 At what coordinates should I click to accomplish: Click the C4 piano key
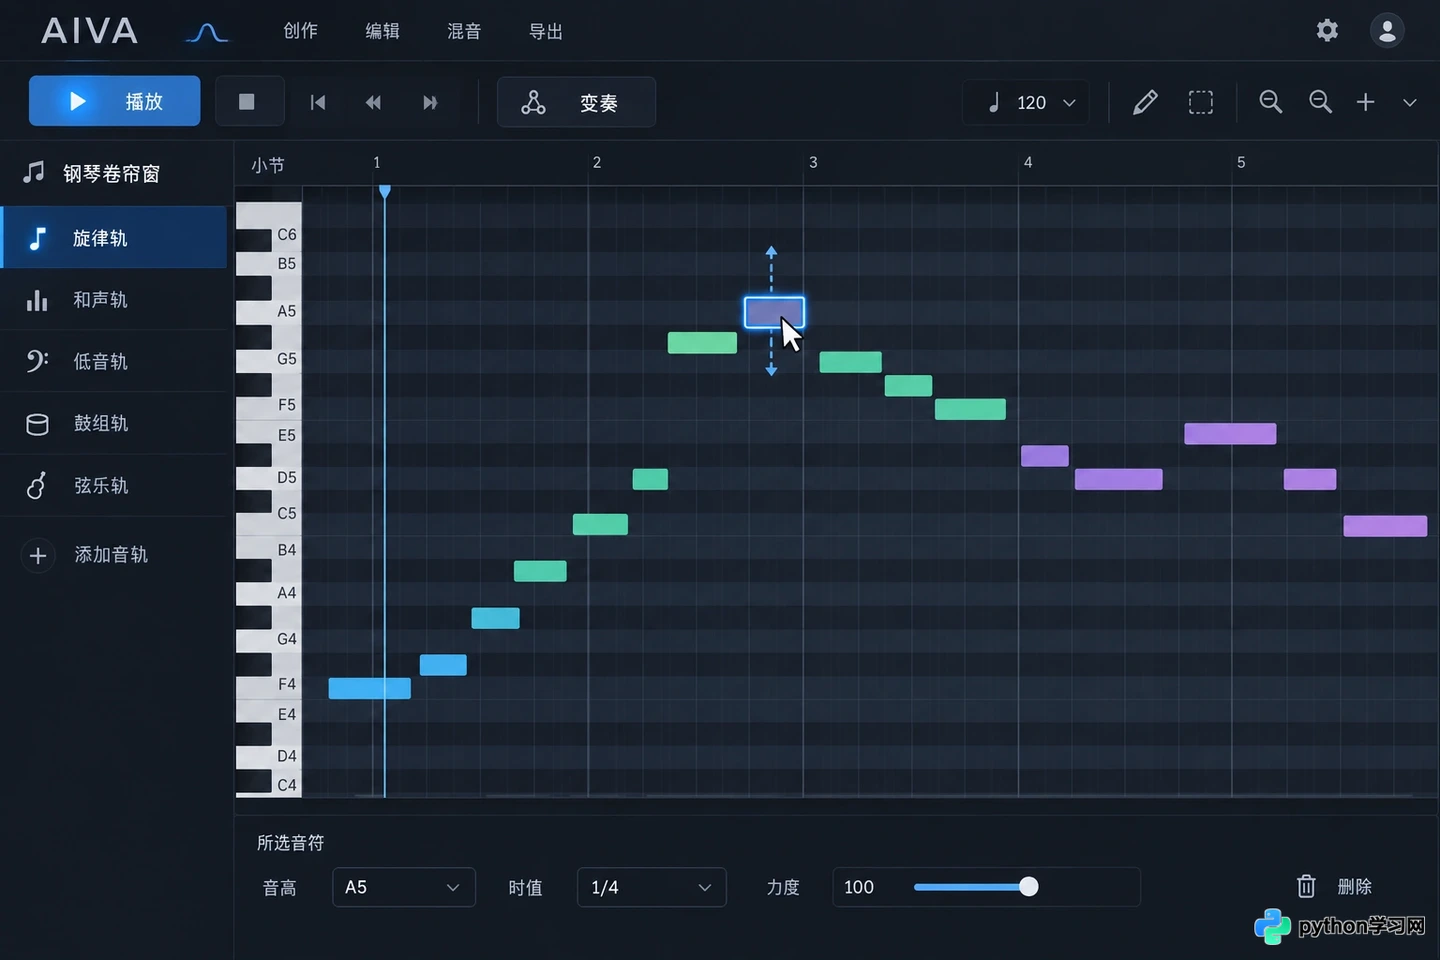(x=268, y=784)
